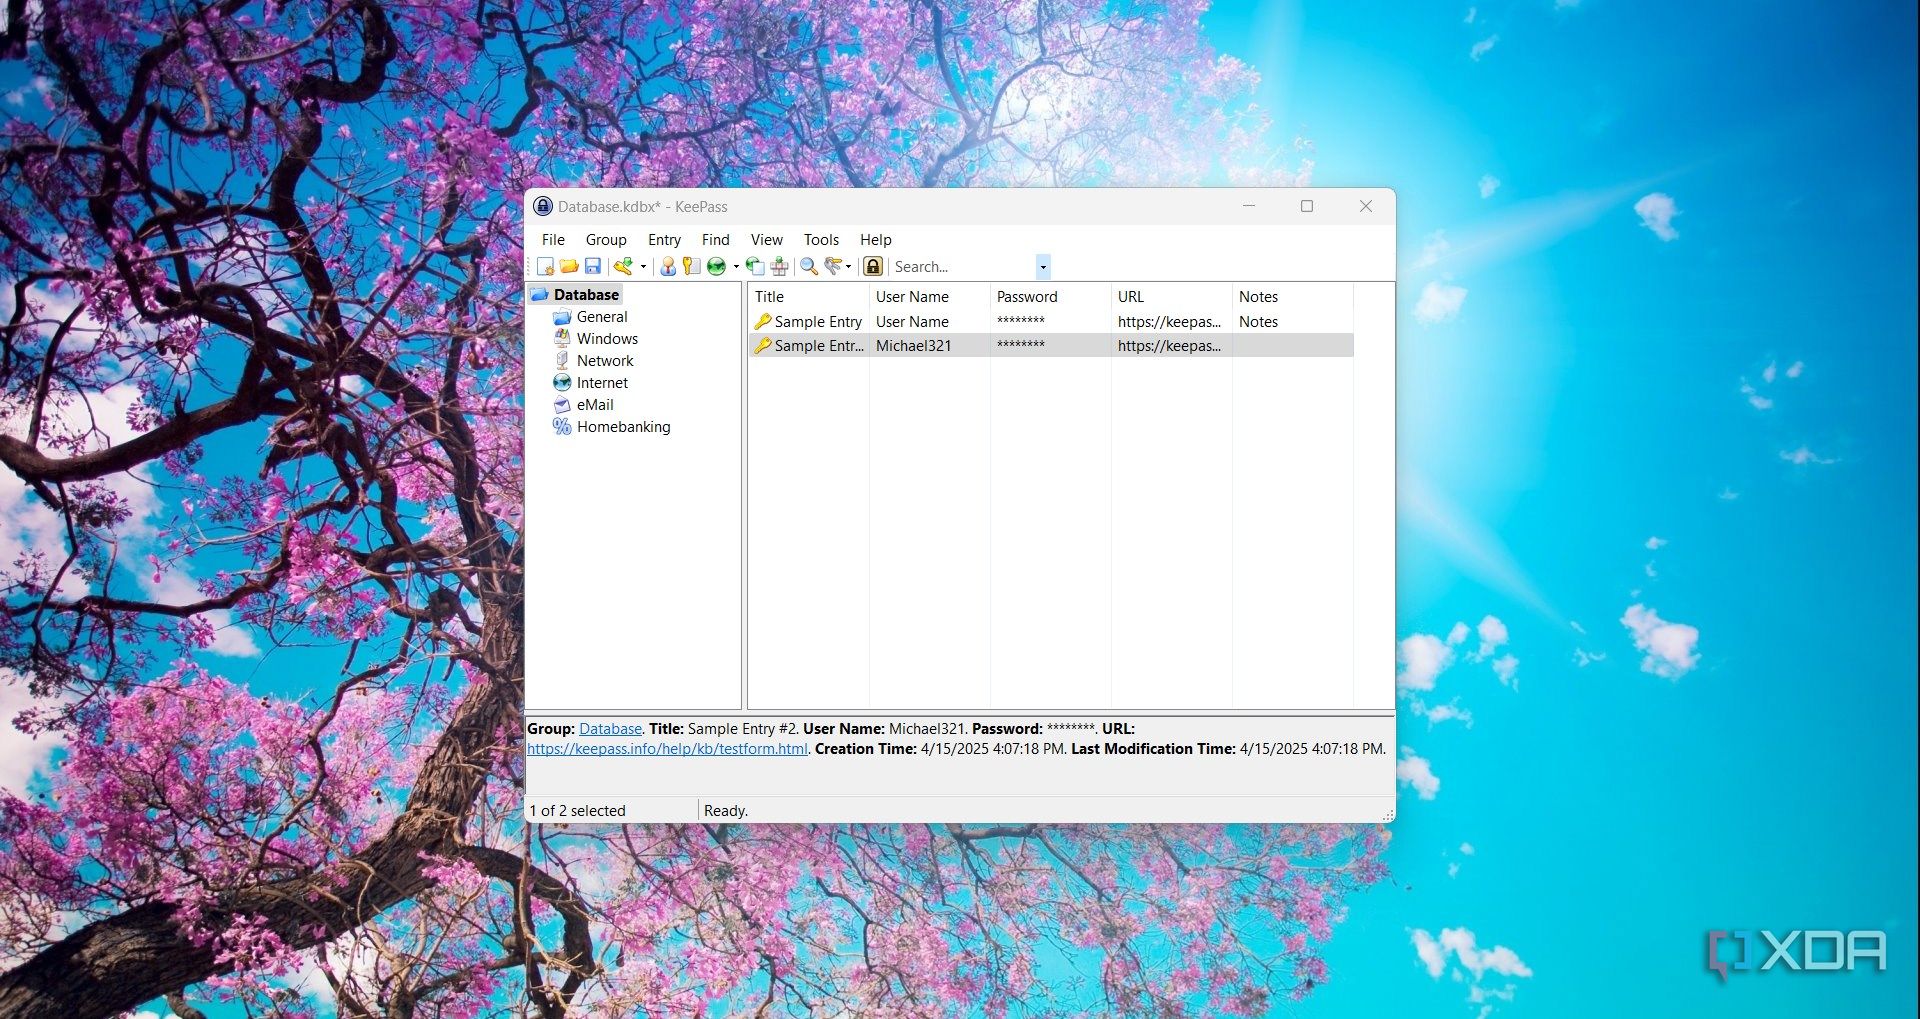Open a database with the folder icon
The height and width of the screenshot is (1019, 1920).
point(569,266)
